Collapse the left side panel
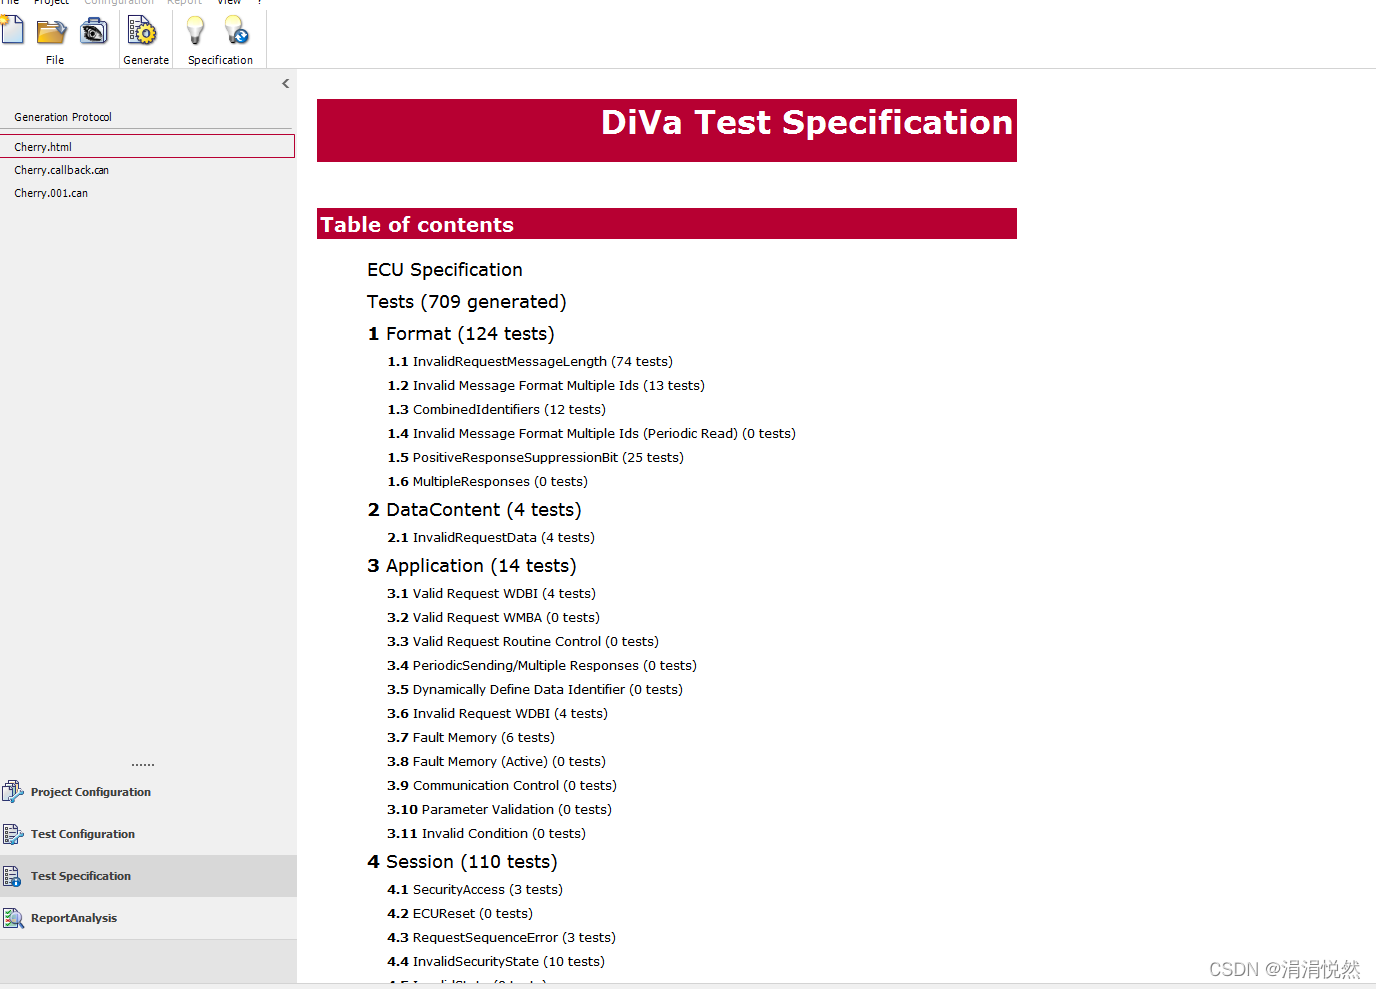1376x989 pixels. 286,84
